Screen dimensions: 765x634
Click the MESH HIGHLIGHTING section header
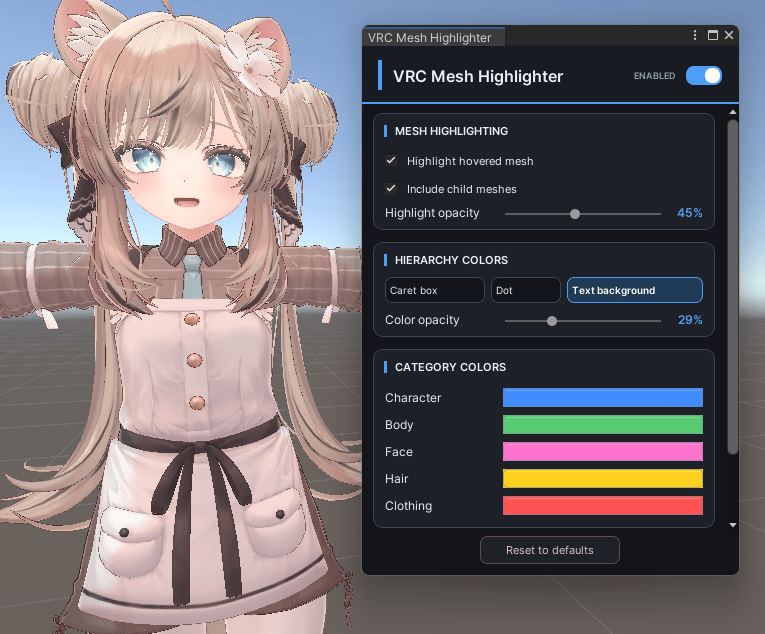[451, 131]
